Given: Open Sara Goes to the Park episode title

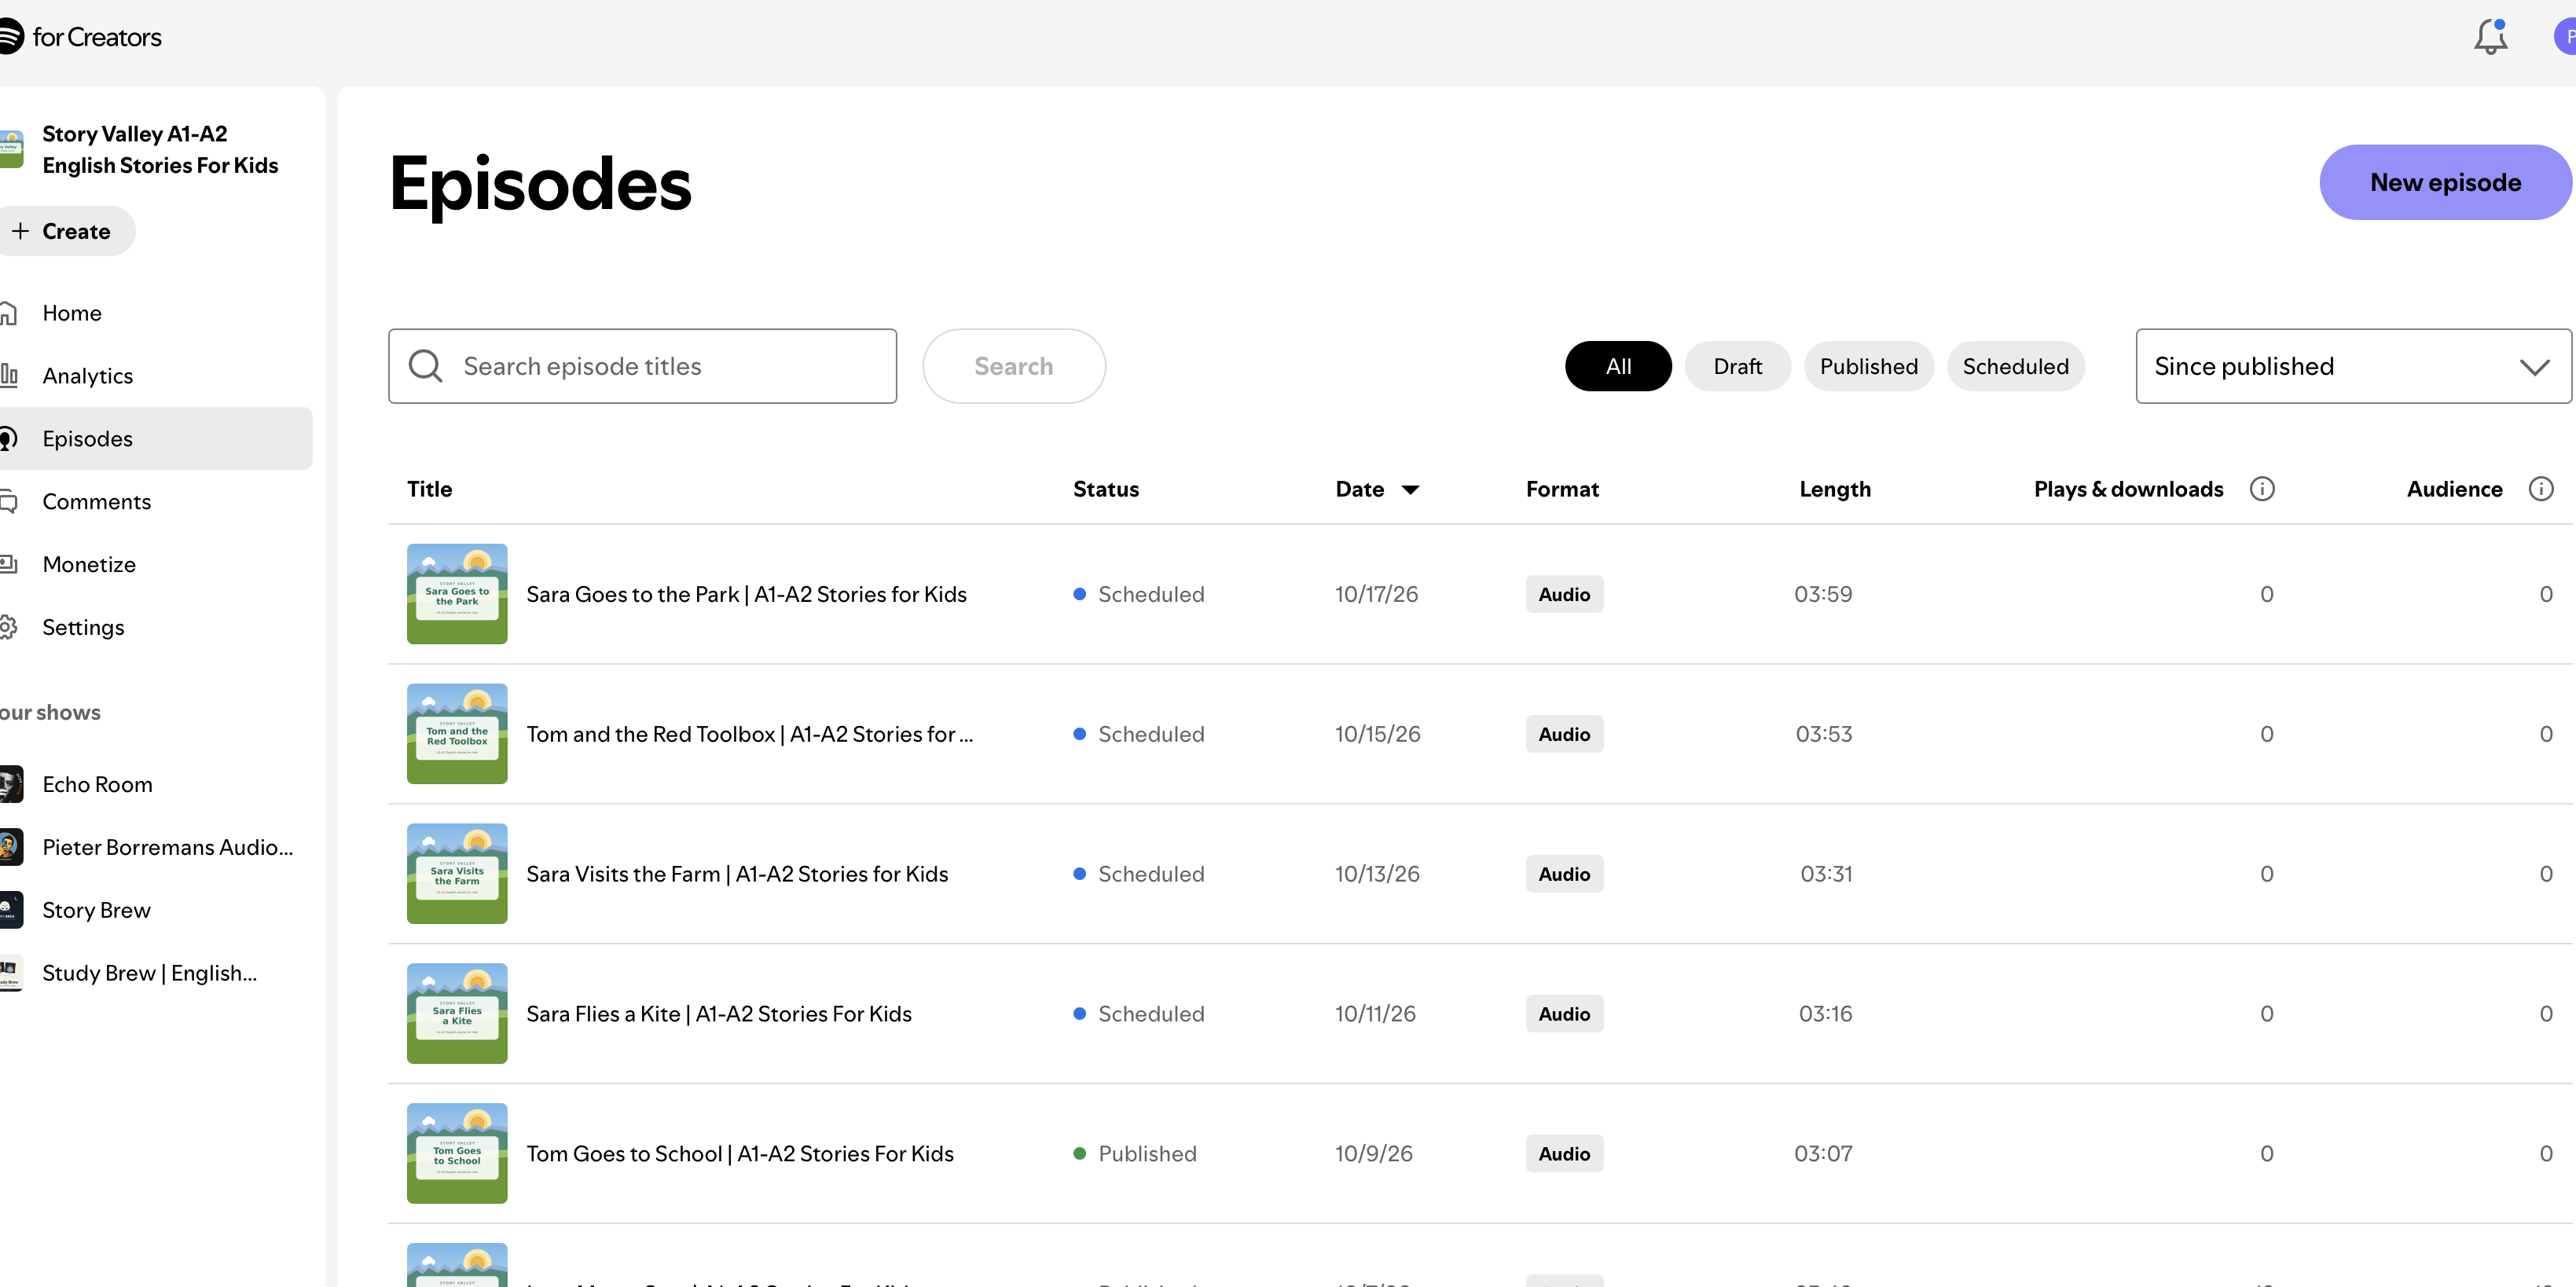Looking at the screenshot, I should [x=746, y=594].
